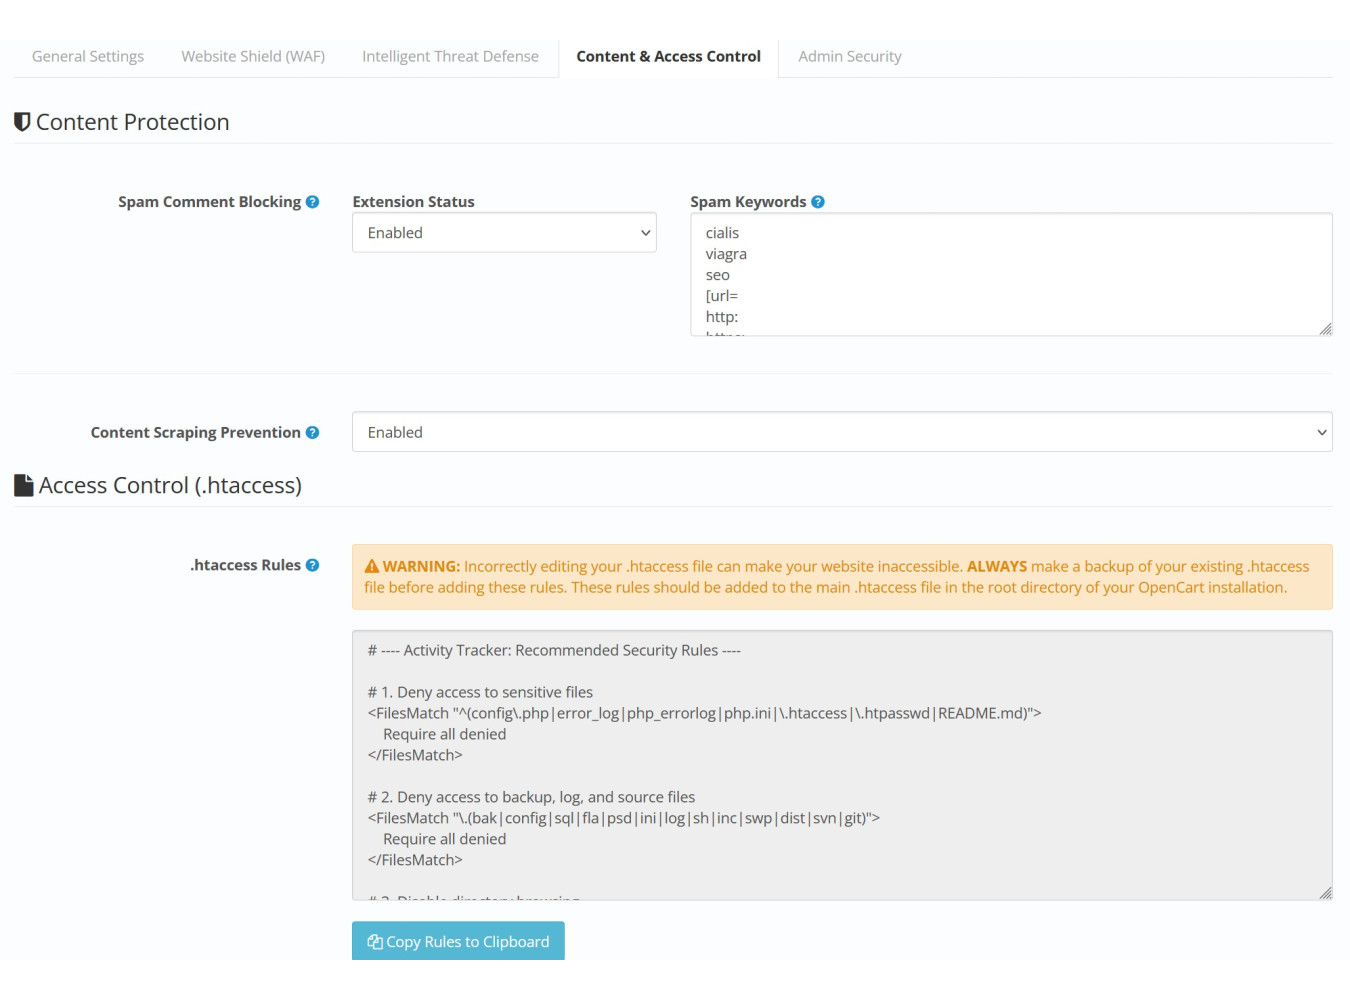This screenshot has height=1000, width=1350.
Task: Open help icon next to .htaccess Rules
Action: (312, 565)
